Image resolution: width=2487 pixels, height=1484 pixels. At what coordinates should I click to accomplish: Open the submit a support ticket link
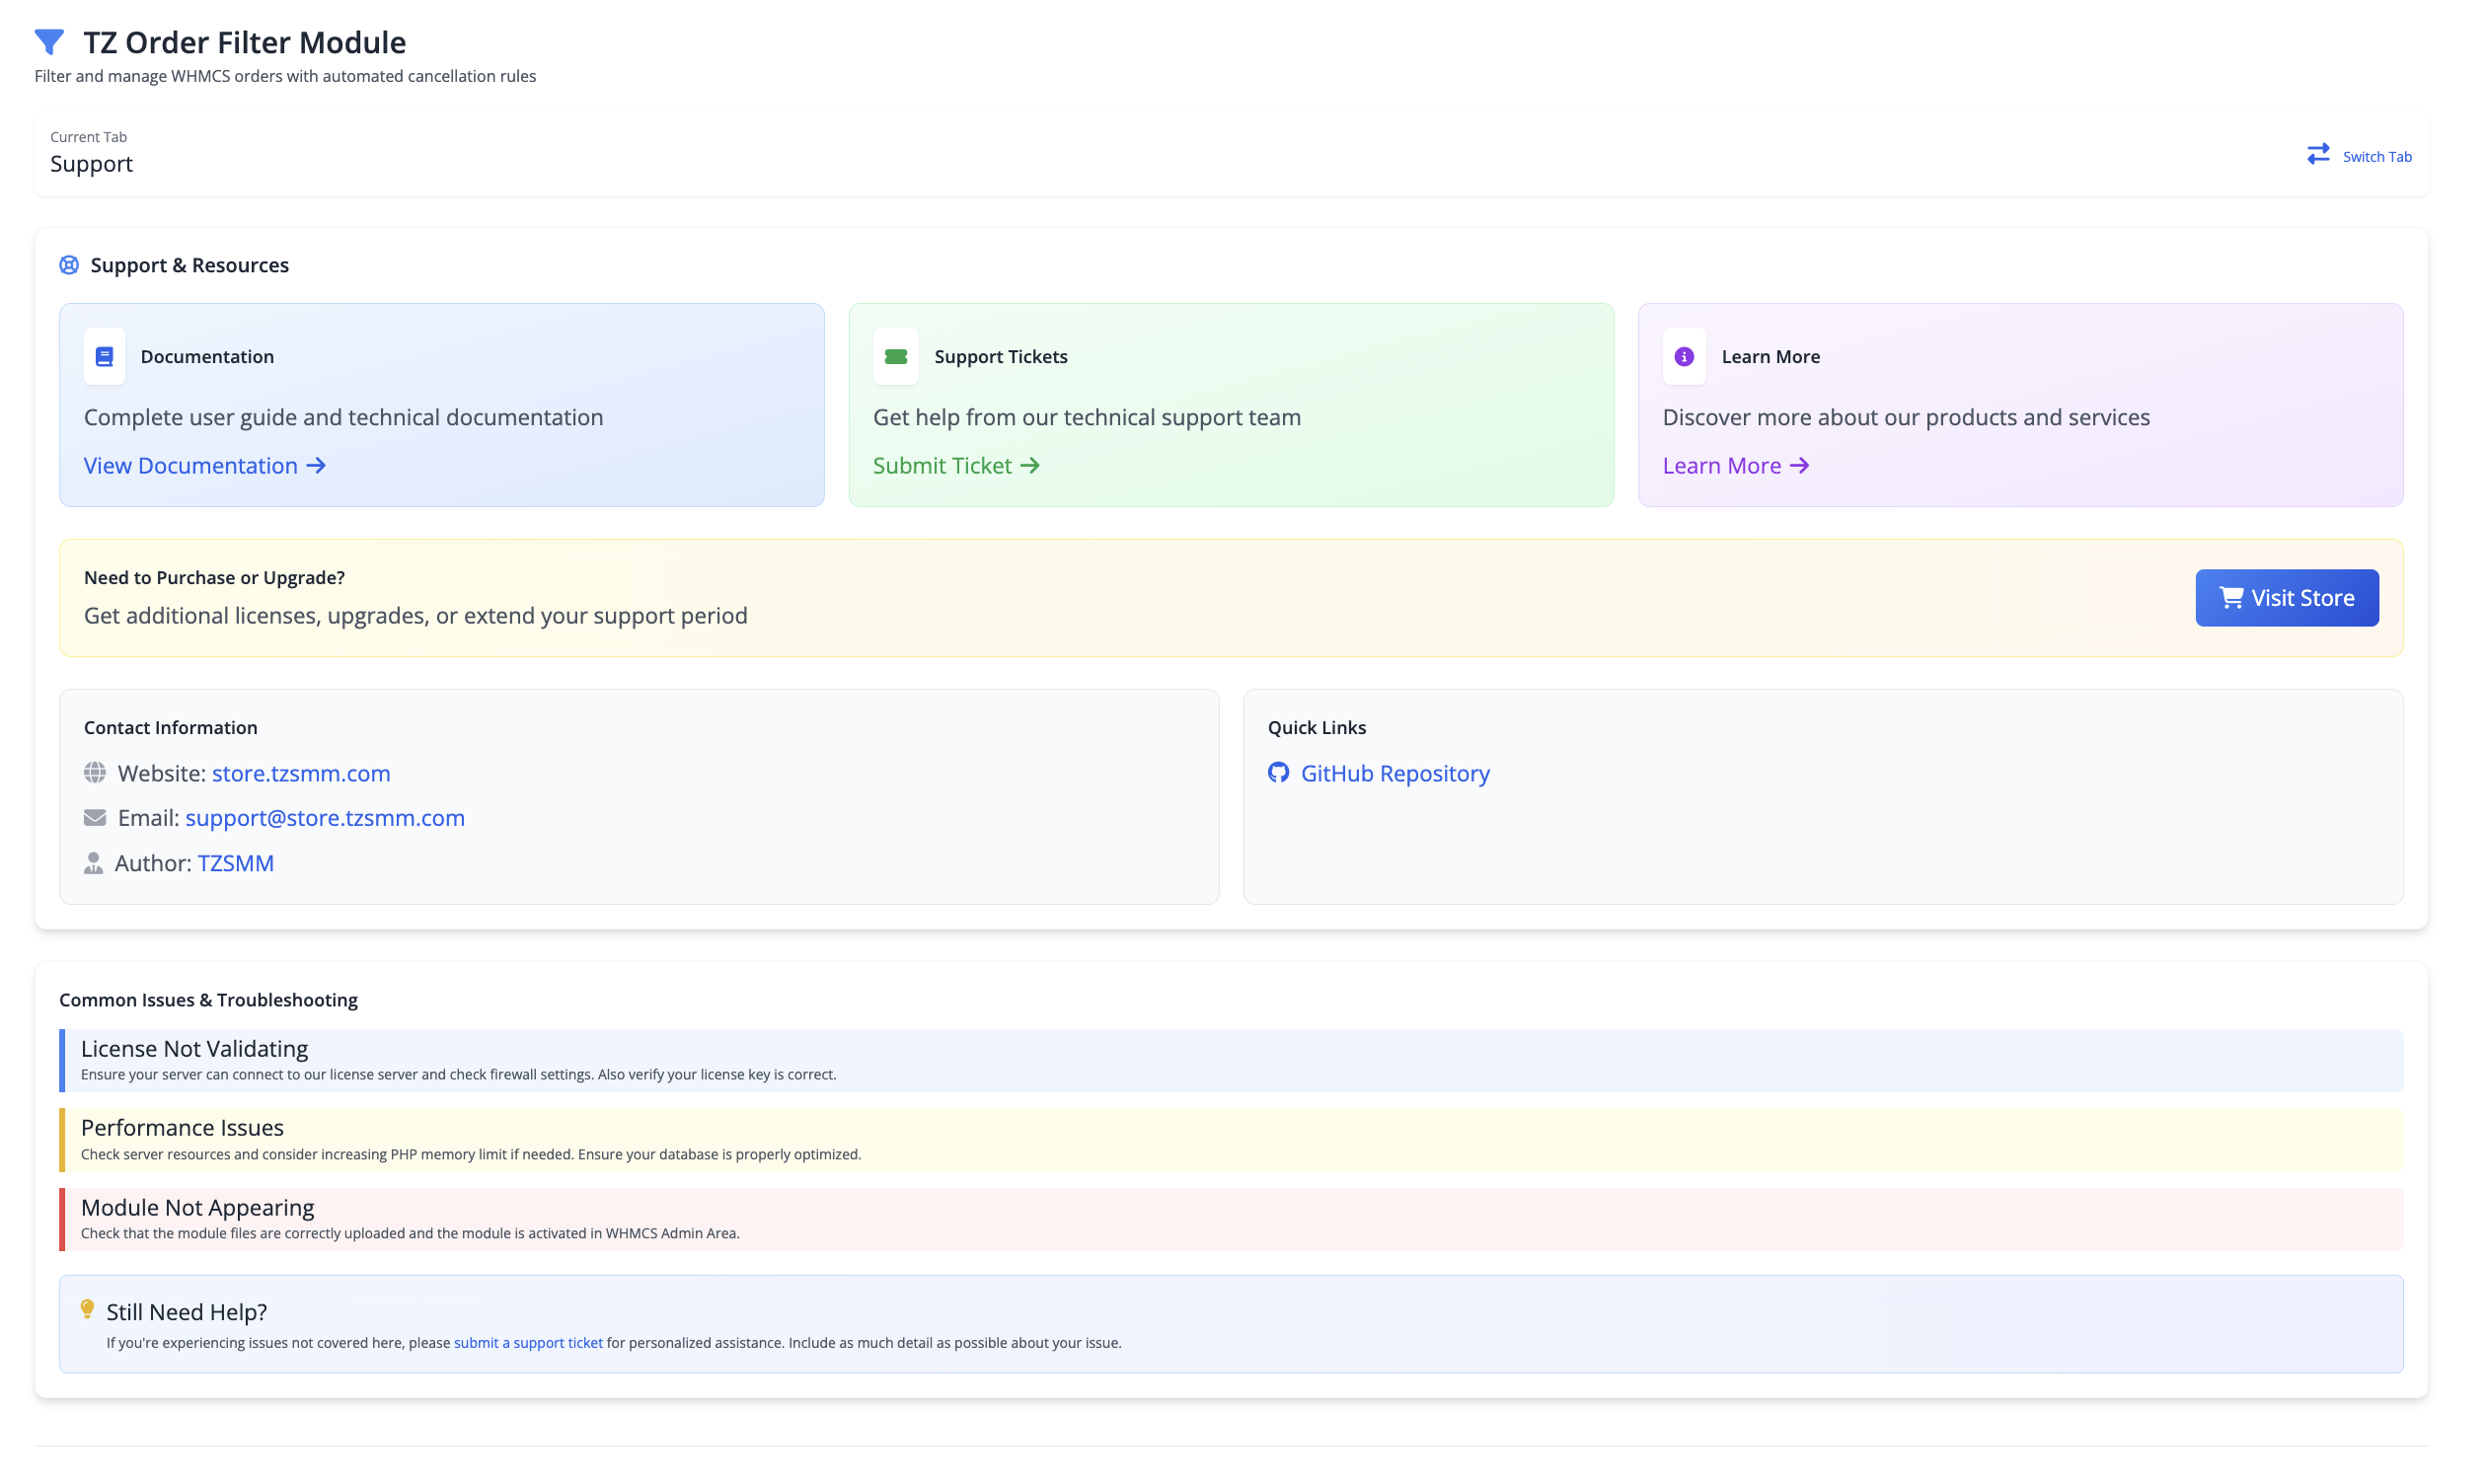coord(528,1342)
